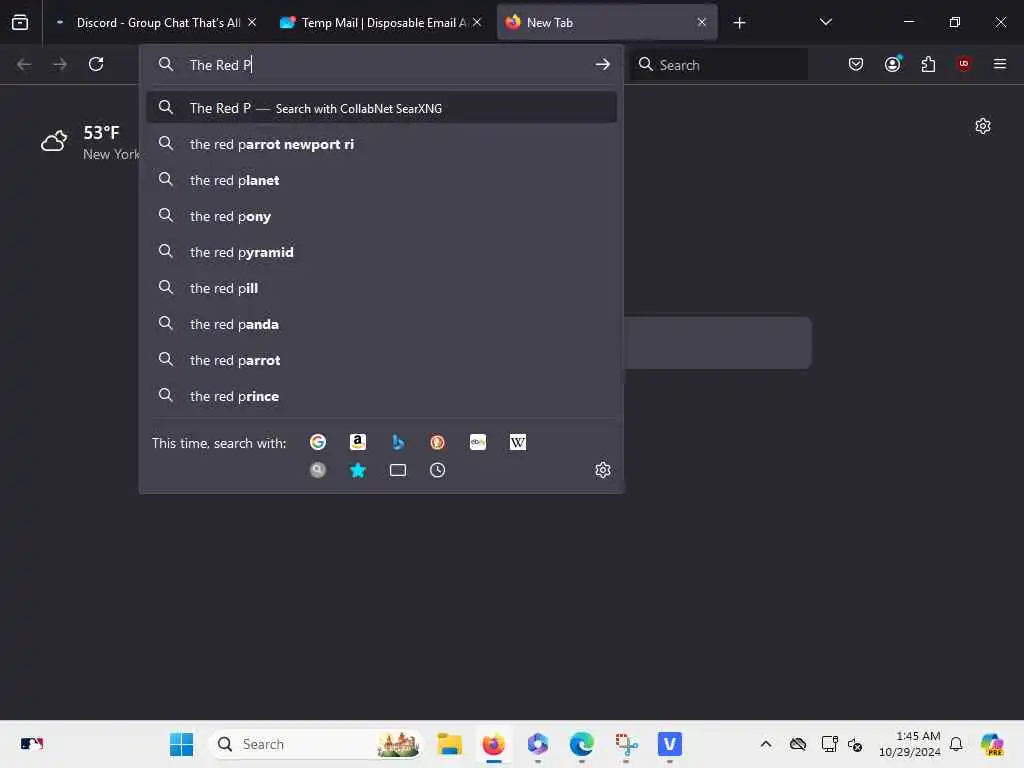Open Firefox account menu

click(x=893, y=64)
